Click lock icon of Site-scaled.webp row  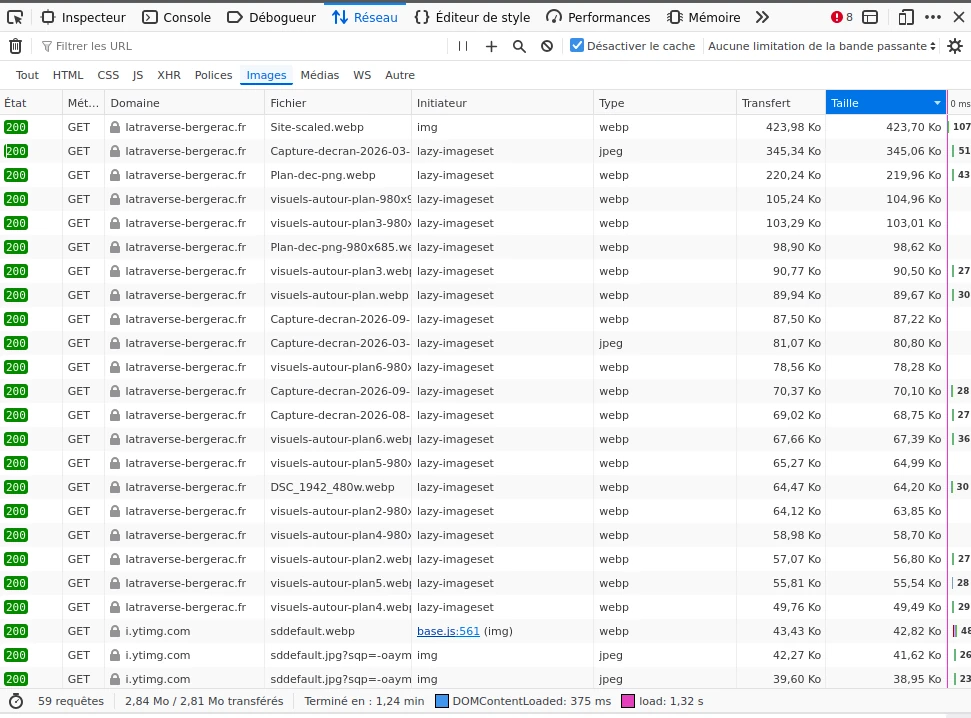(115, 127)
